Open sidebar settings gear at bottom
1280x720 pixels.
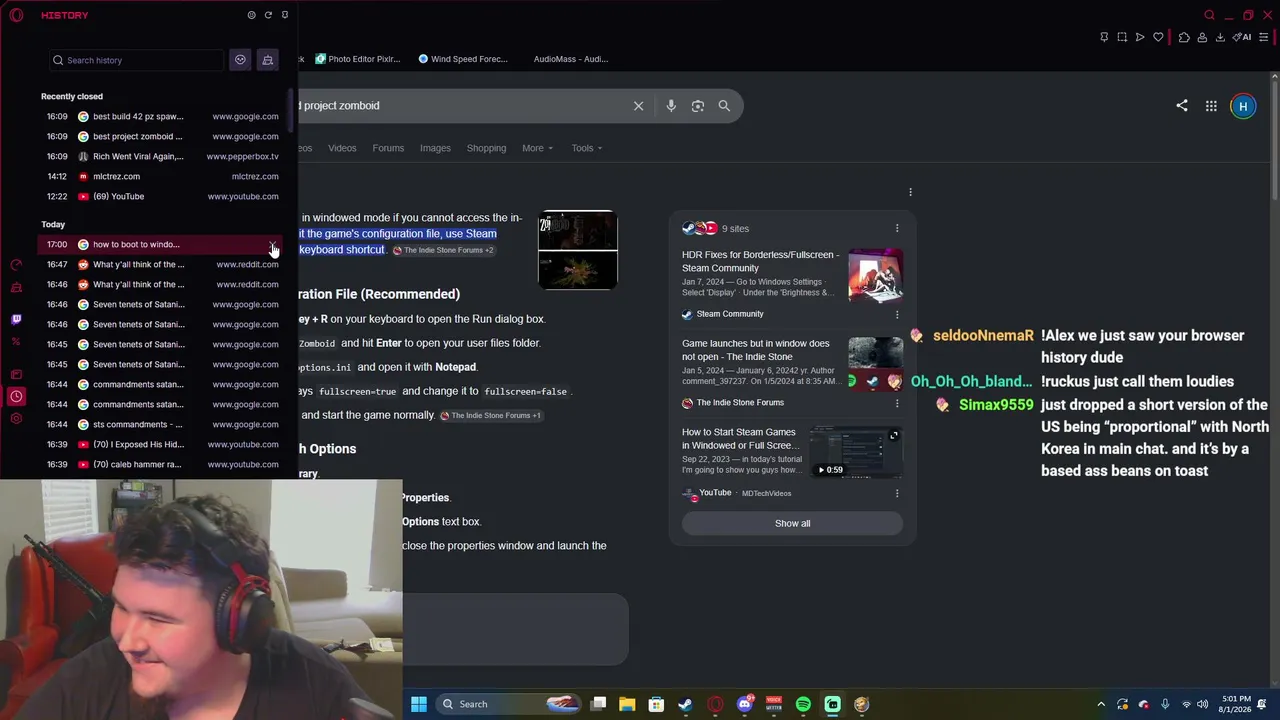(16, 418)
